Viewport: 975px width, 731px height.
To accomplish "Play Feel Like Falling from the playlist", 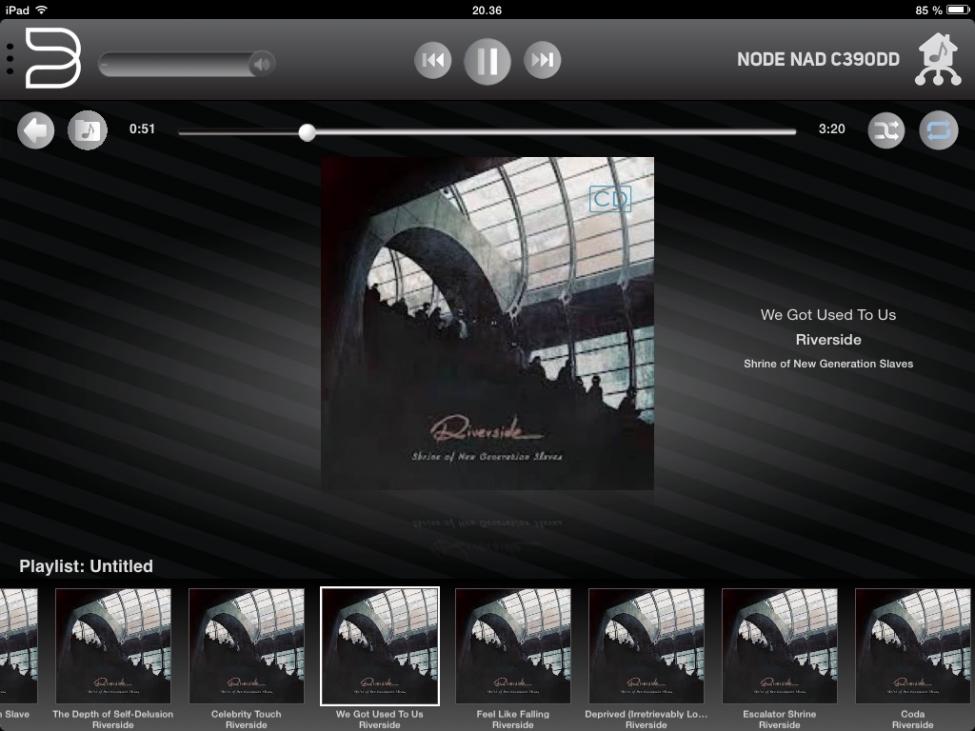I will [513, 658].
